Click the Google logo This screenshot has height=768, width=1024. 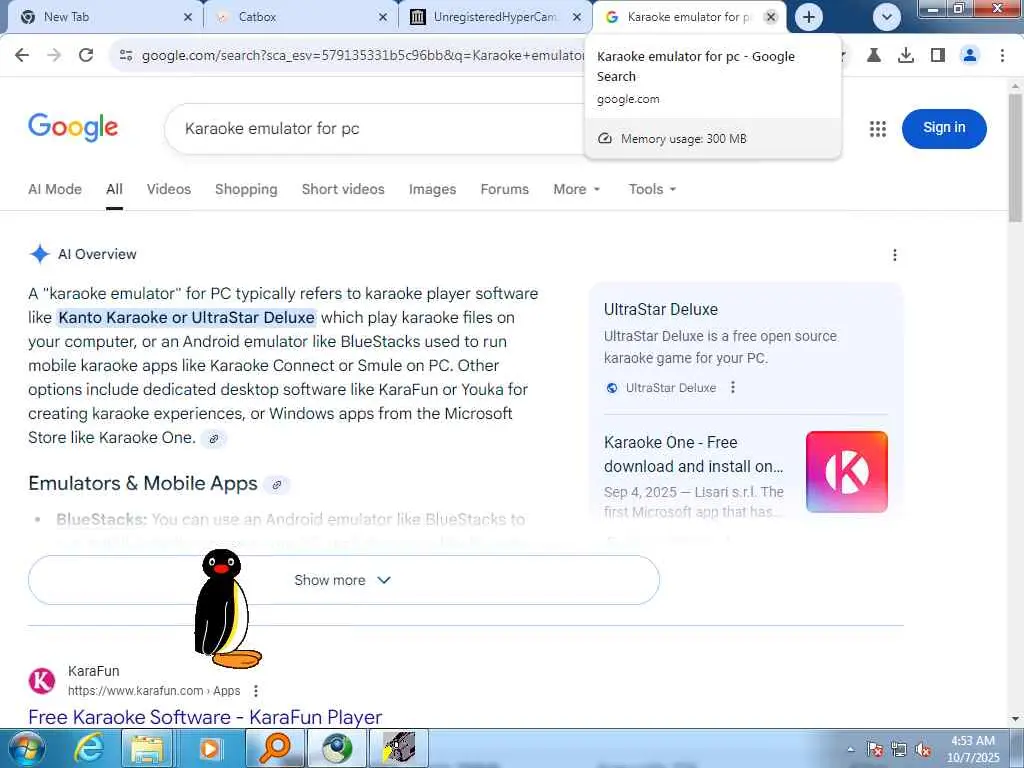[x=73, y=127]
